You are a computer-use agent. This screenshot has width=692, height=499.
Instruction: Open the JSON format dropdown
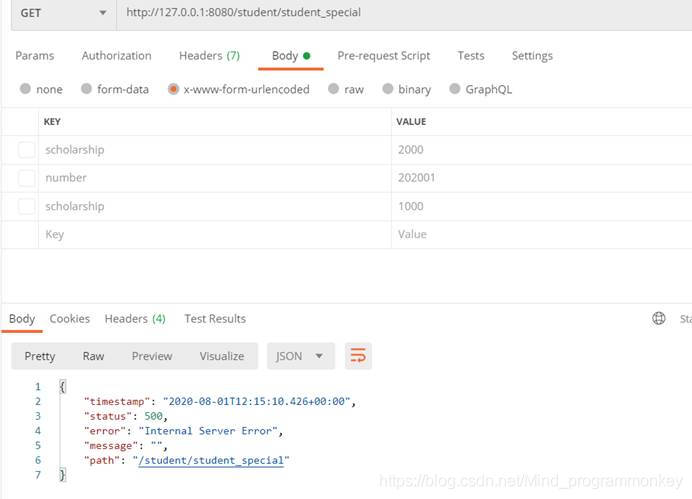tap(300, 356)
